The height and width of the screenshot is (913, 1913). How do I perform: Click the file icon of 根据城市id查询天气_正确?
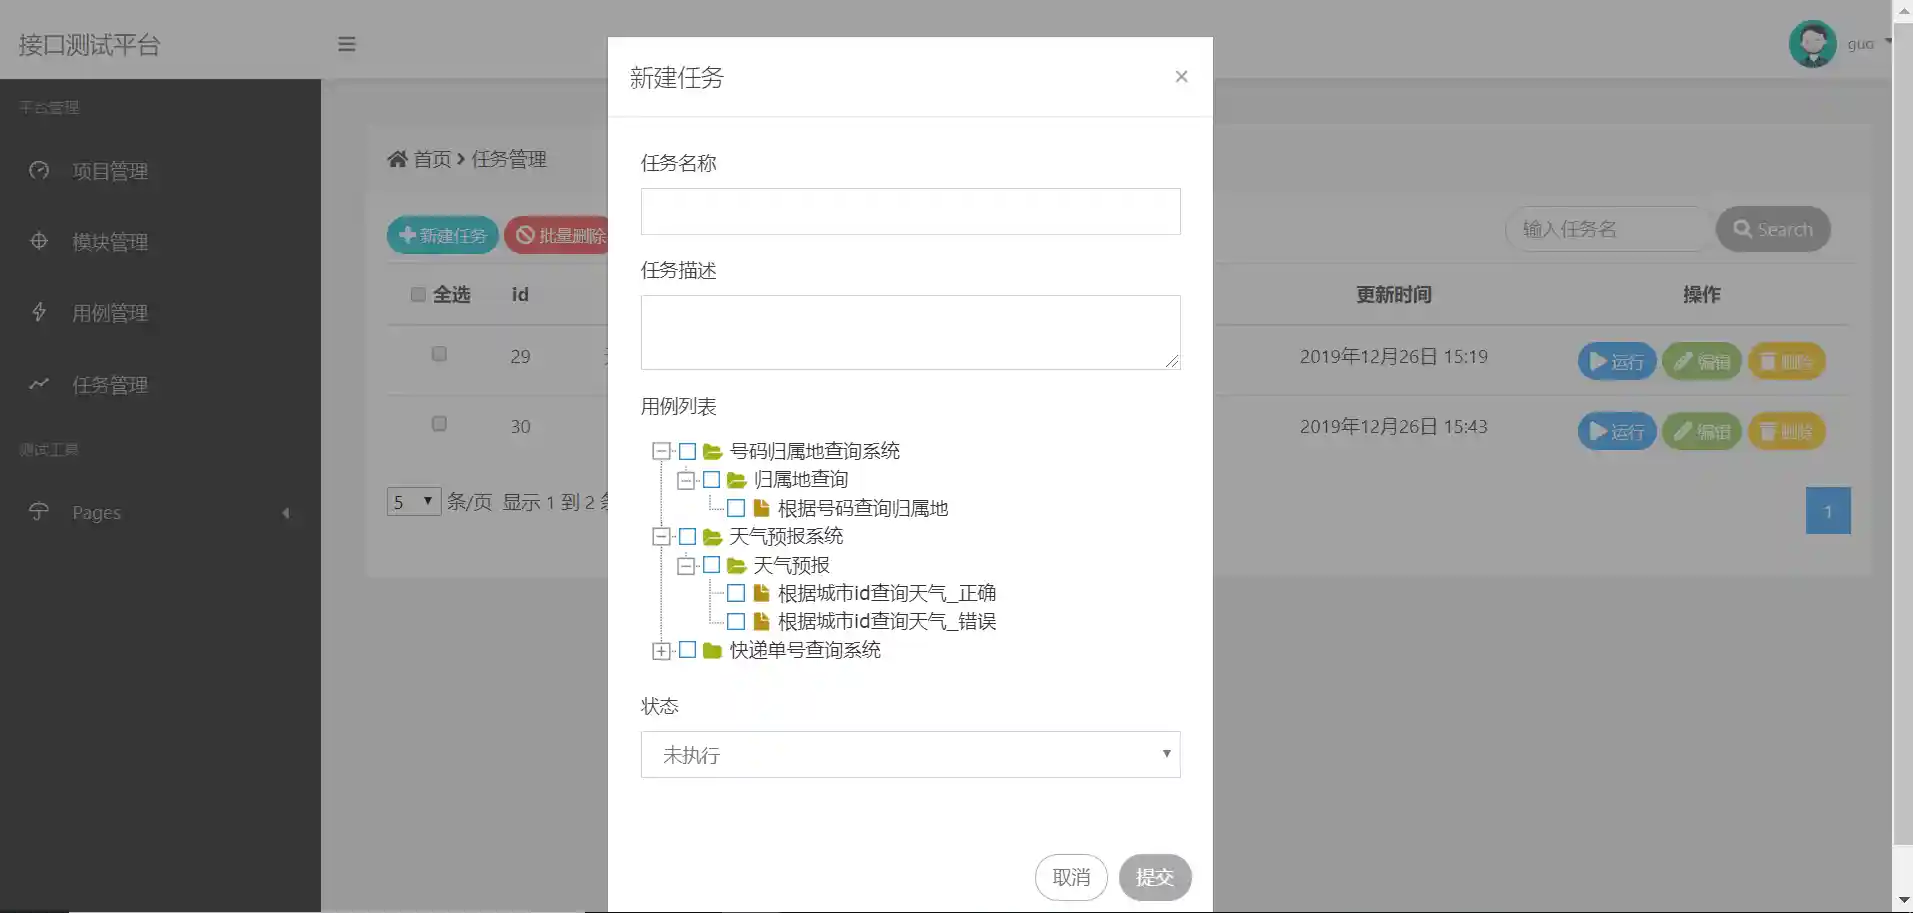pos(761,593)
